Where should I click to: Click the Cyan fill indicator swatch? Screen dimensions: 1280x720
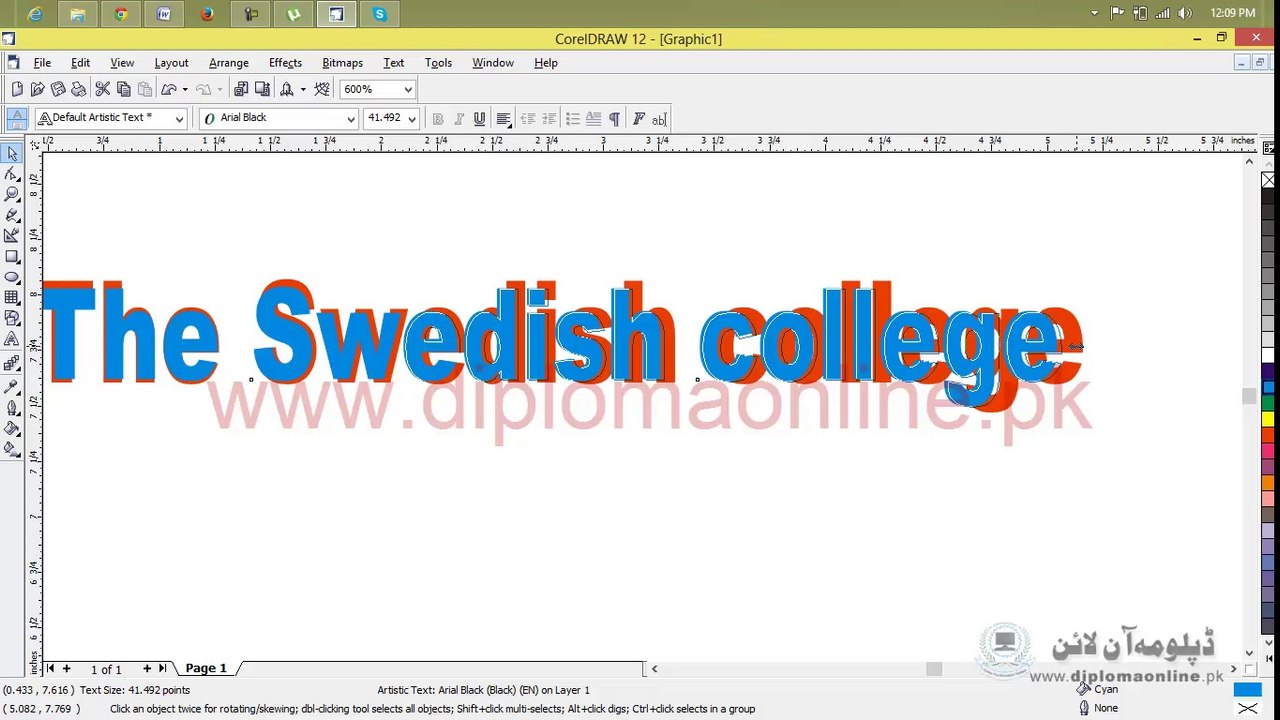point(1247,689)
